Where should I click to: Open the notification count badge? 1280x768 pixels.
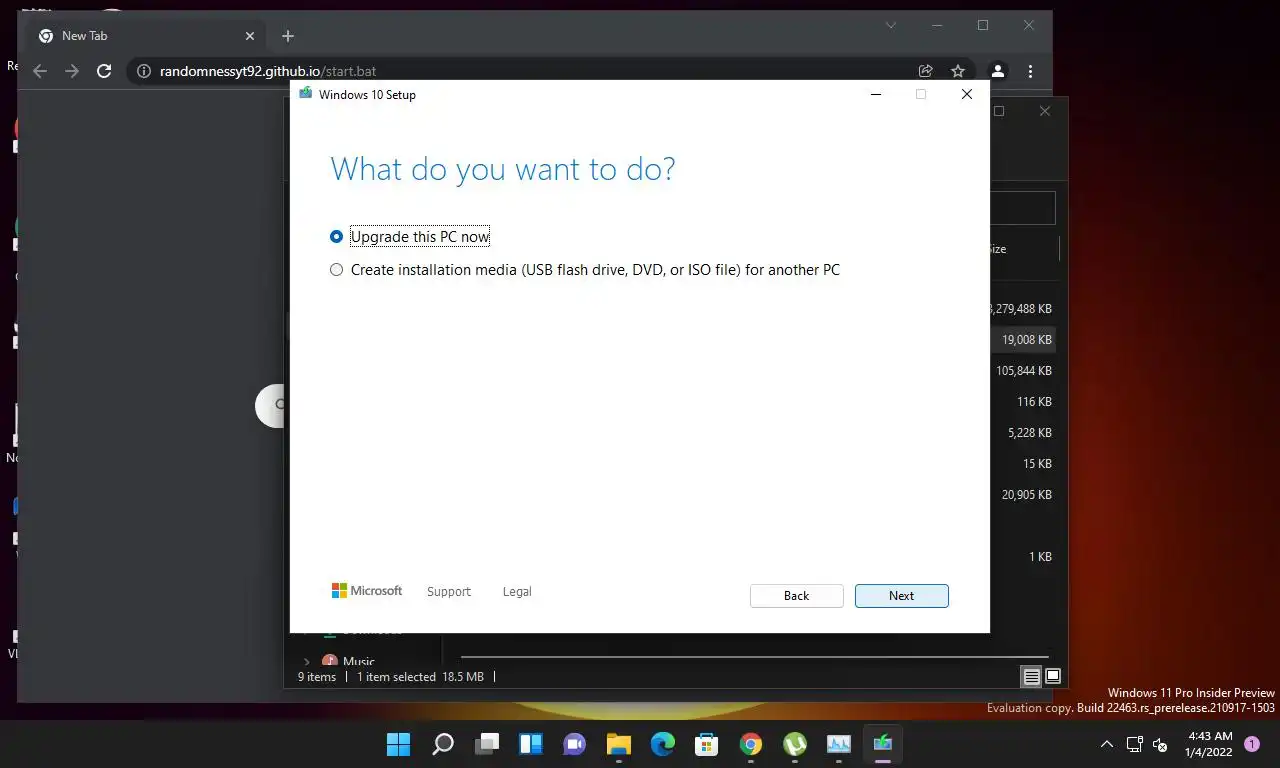[x=1252, y=744]
